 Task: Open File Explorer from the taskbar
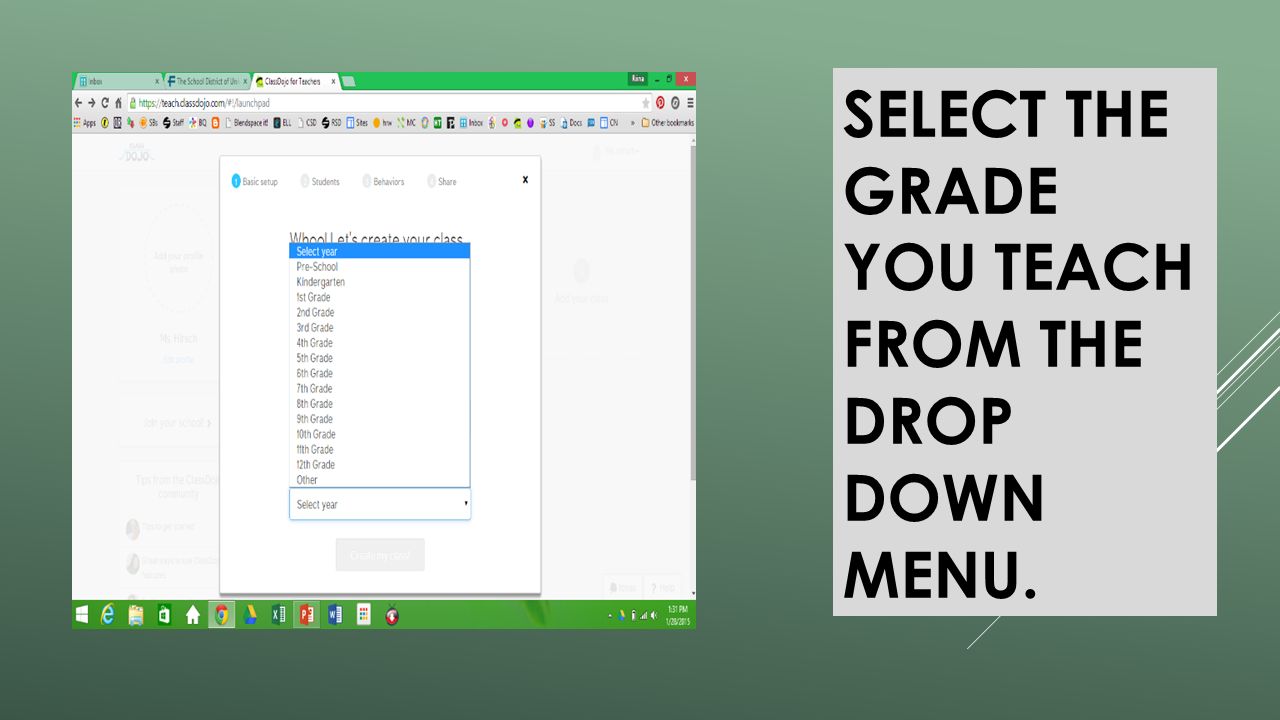[136, 615]
